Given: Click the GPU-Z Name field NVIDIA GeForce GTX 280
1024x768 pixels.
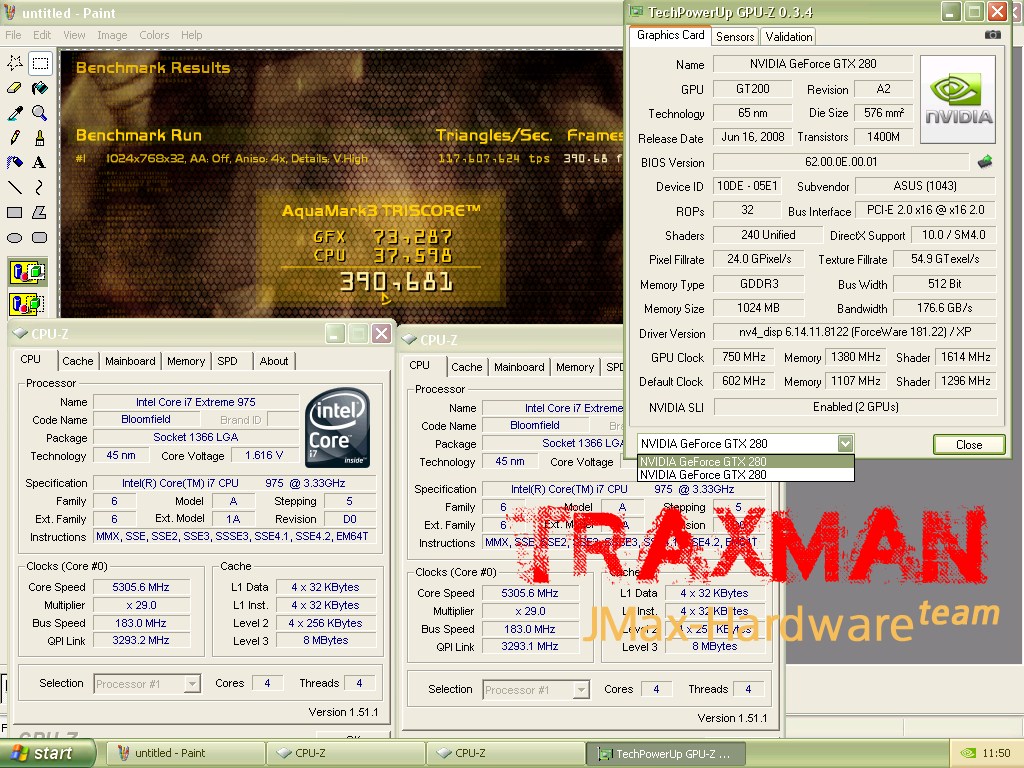Looking at the screenshot, I should click(812, 64).
